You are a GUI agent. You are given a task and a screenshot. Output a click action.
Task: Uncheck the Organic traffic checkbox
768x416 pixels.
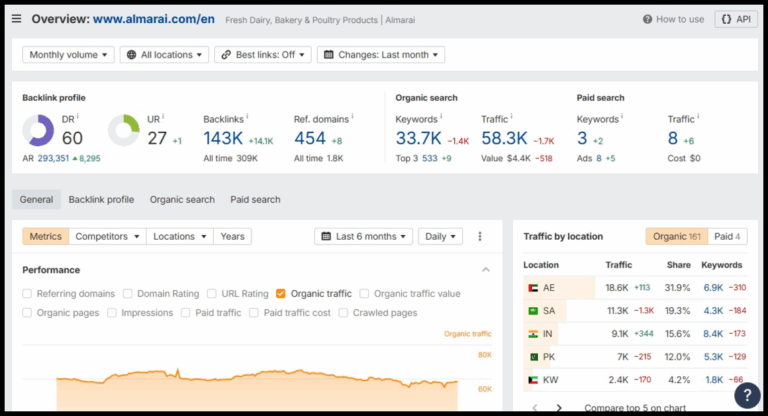281,294
